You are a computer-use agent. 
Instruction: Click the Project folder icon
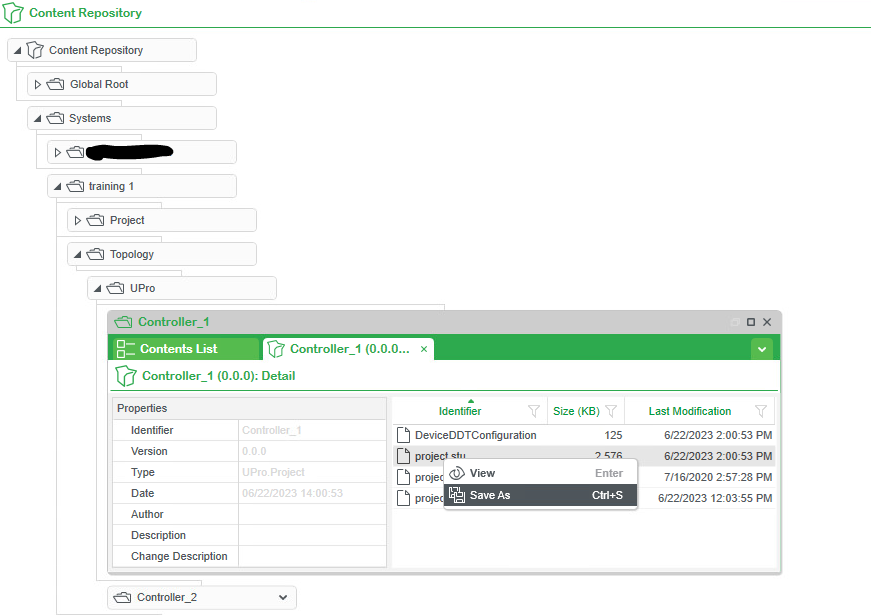pos(95,220)
